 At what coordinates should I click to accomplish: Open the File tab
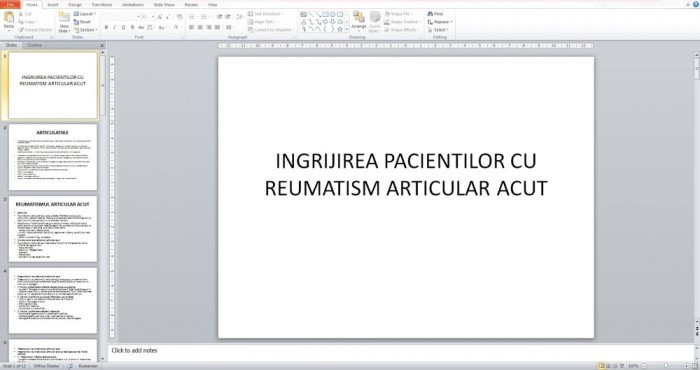click(x=10, y=4)
